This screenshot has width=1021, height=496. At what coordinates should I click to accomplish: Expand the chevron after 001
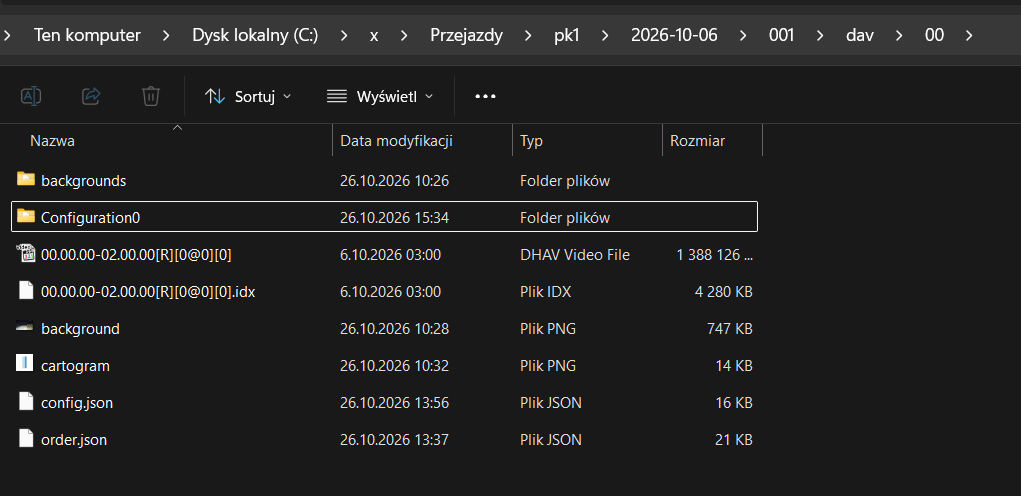coord(820,36)
